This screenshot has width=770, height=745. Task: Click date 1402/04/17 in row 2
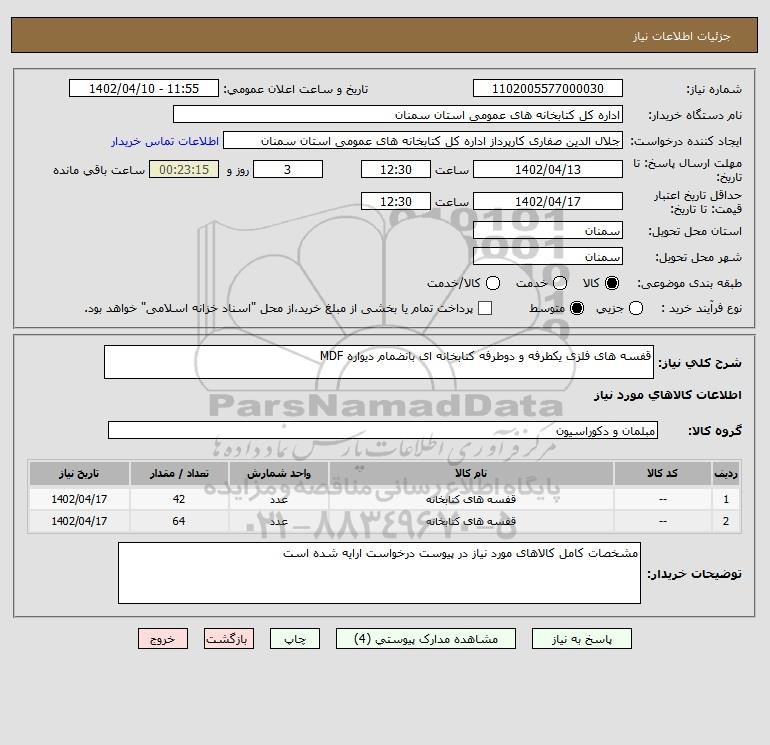(x=79, y=521)
